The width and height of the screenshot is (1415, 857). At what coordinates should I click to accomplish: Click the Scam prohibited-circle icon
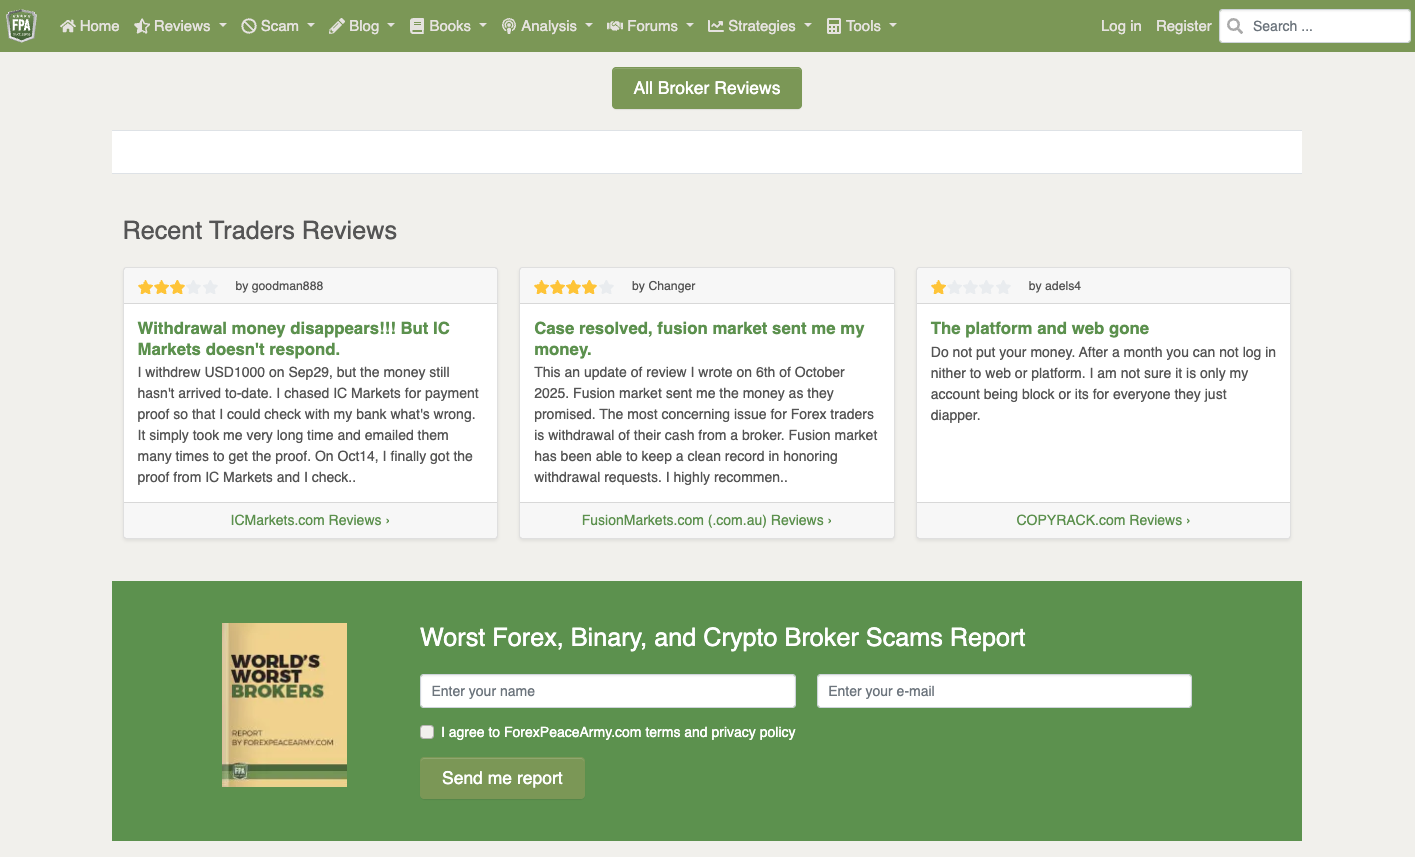point(249,26)
